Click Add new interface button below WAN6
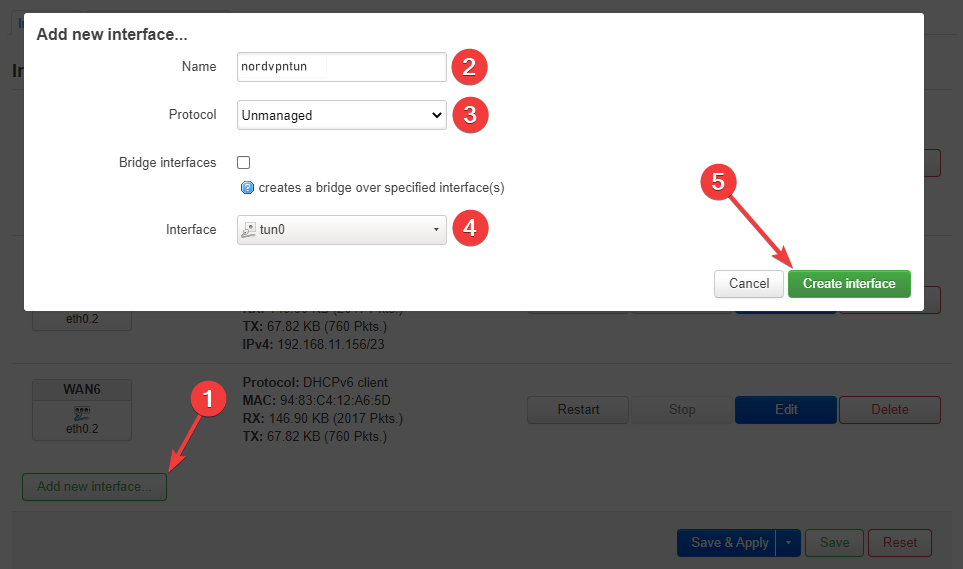The image size is (963, 569). [x=94, y=487]
